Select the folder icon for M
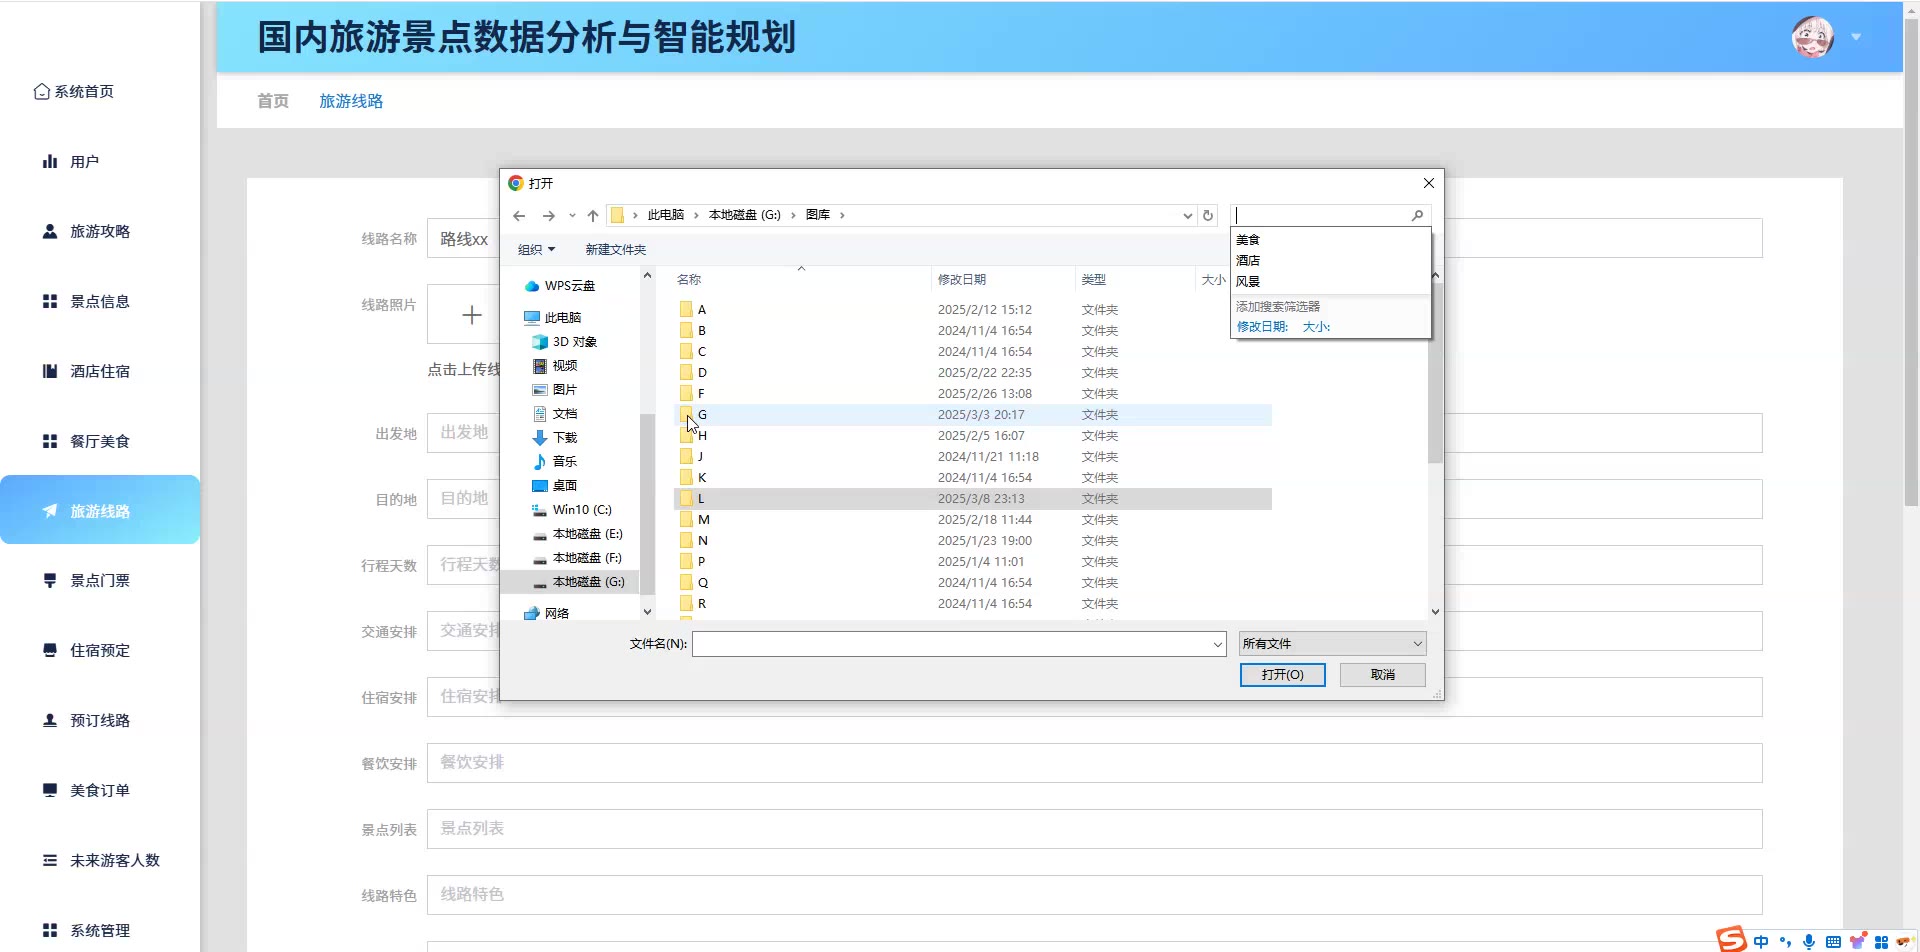This screenshot has height=952, width=1920. coord(686,520)
